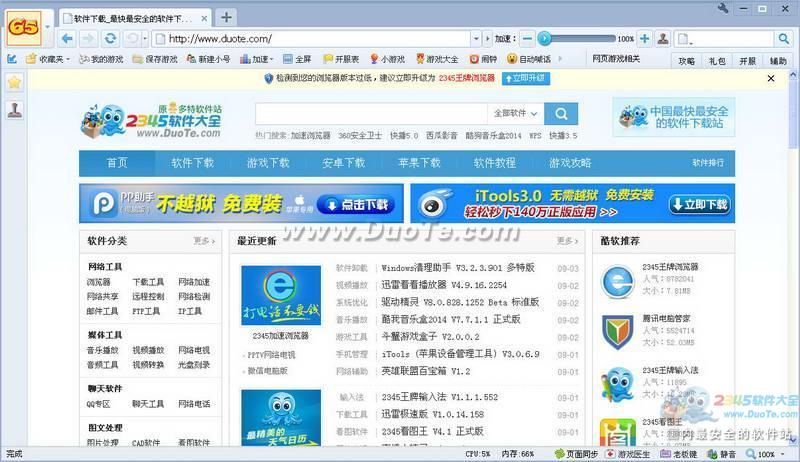Screen dimensions: 800x462
Task: Open the wrench settings icon in title bar
Action: [x=722, y=8]
